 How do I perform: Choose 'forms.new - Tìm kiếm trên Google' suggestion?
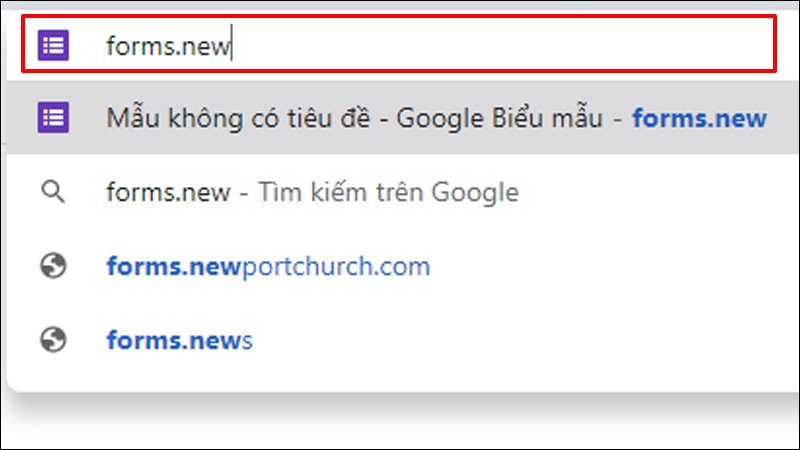[x=403, y=192]
